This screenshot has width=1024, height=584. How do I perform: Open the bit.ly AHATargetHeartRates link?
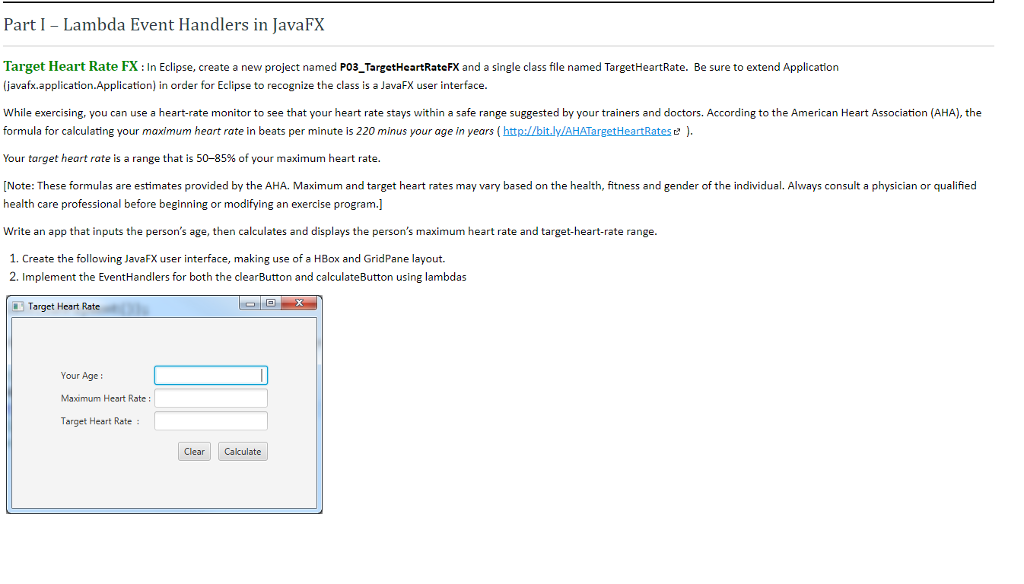click(x=586, y=131)
